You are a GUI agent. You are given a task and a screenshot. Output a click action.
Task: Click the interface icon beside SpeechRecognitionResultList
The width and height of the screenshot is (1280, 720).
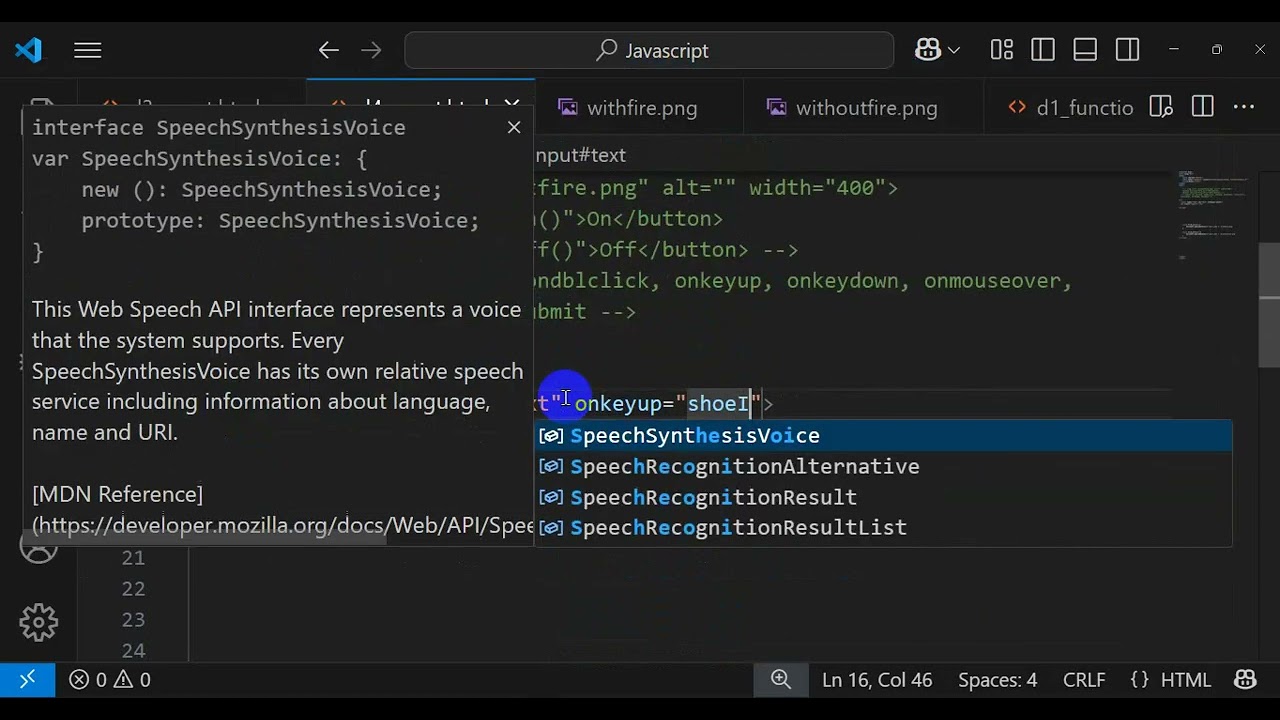pos(551,528)
